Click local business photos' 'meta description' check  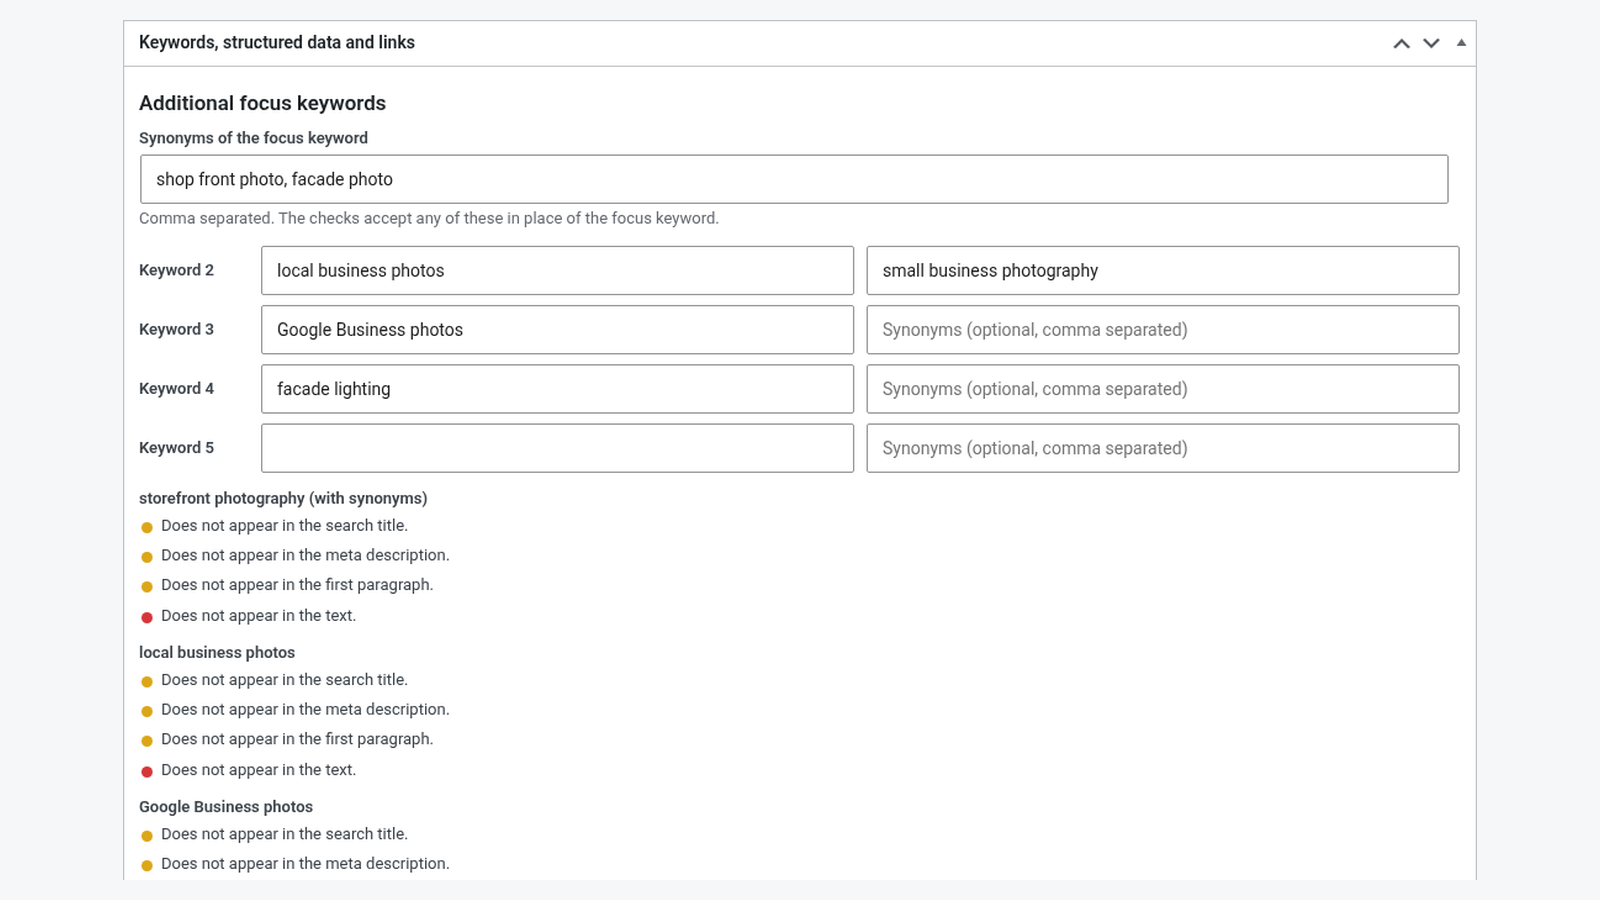305,709
